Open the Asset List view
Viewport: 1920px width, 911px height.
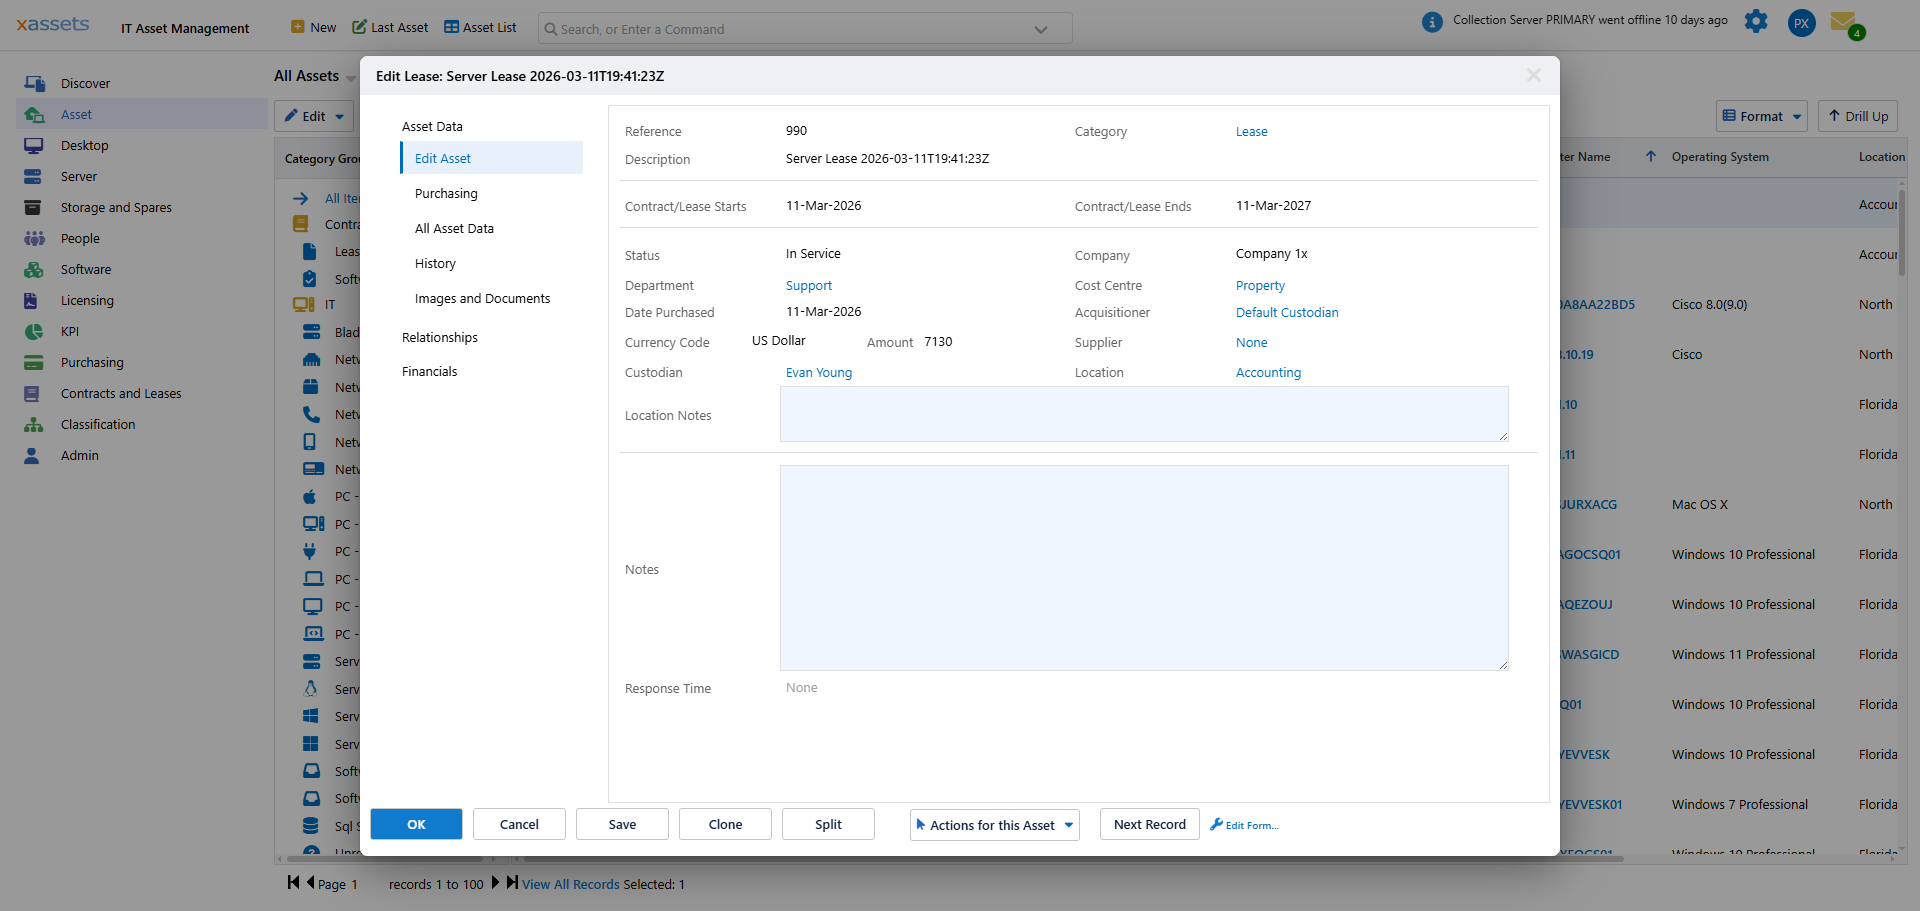(x=479, y=27)
